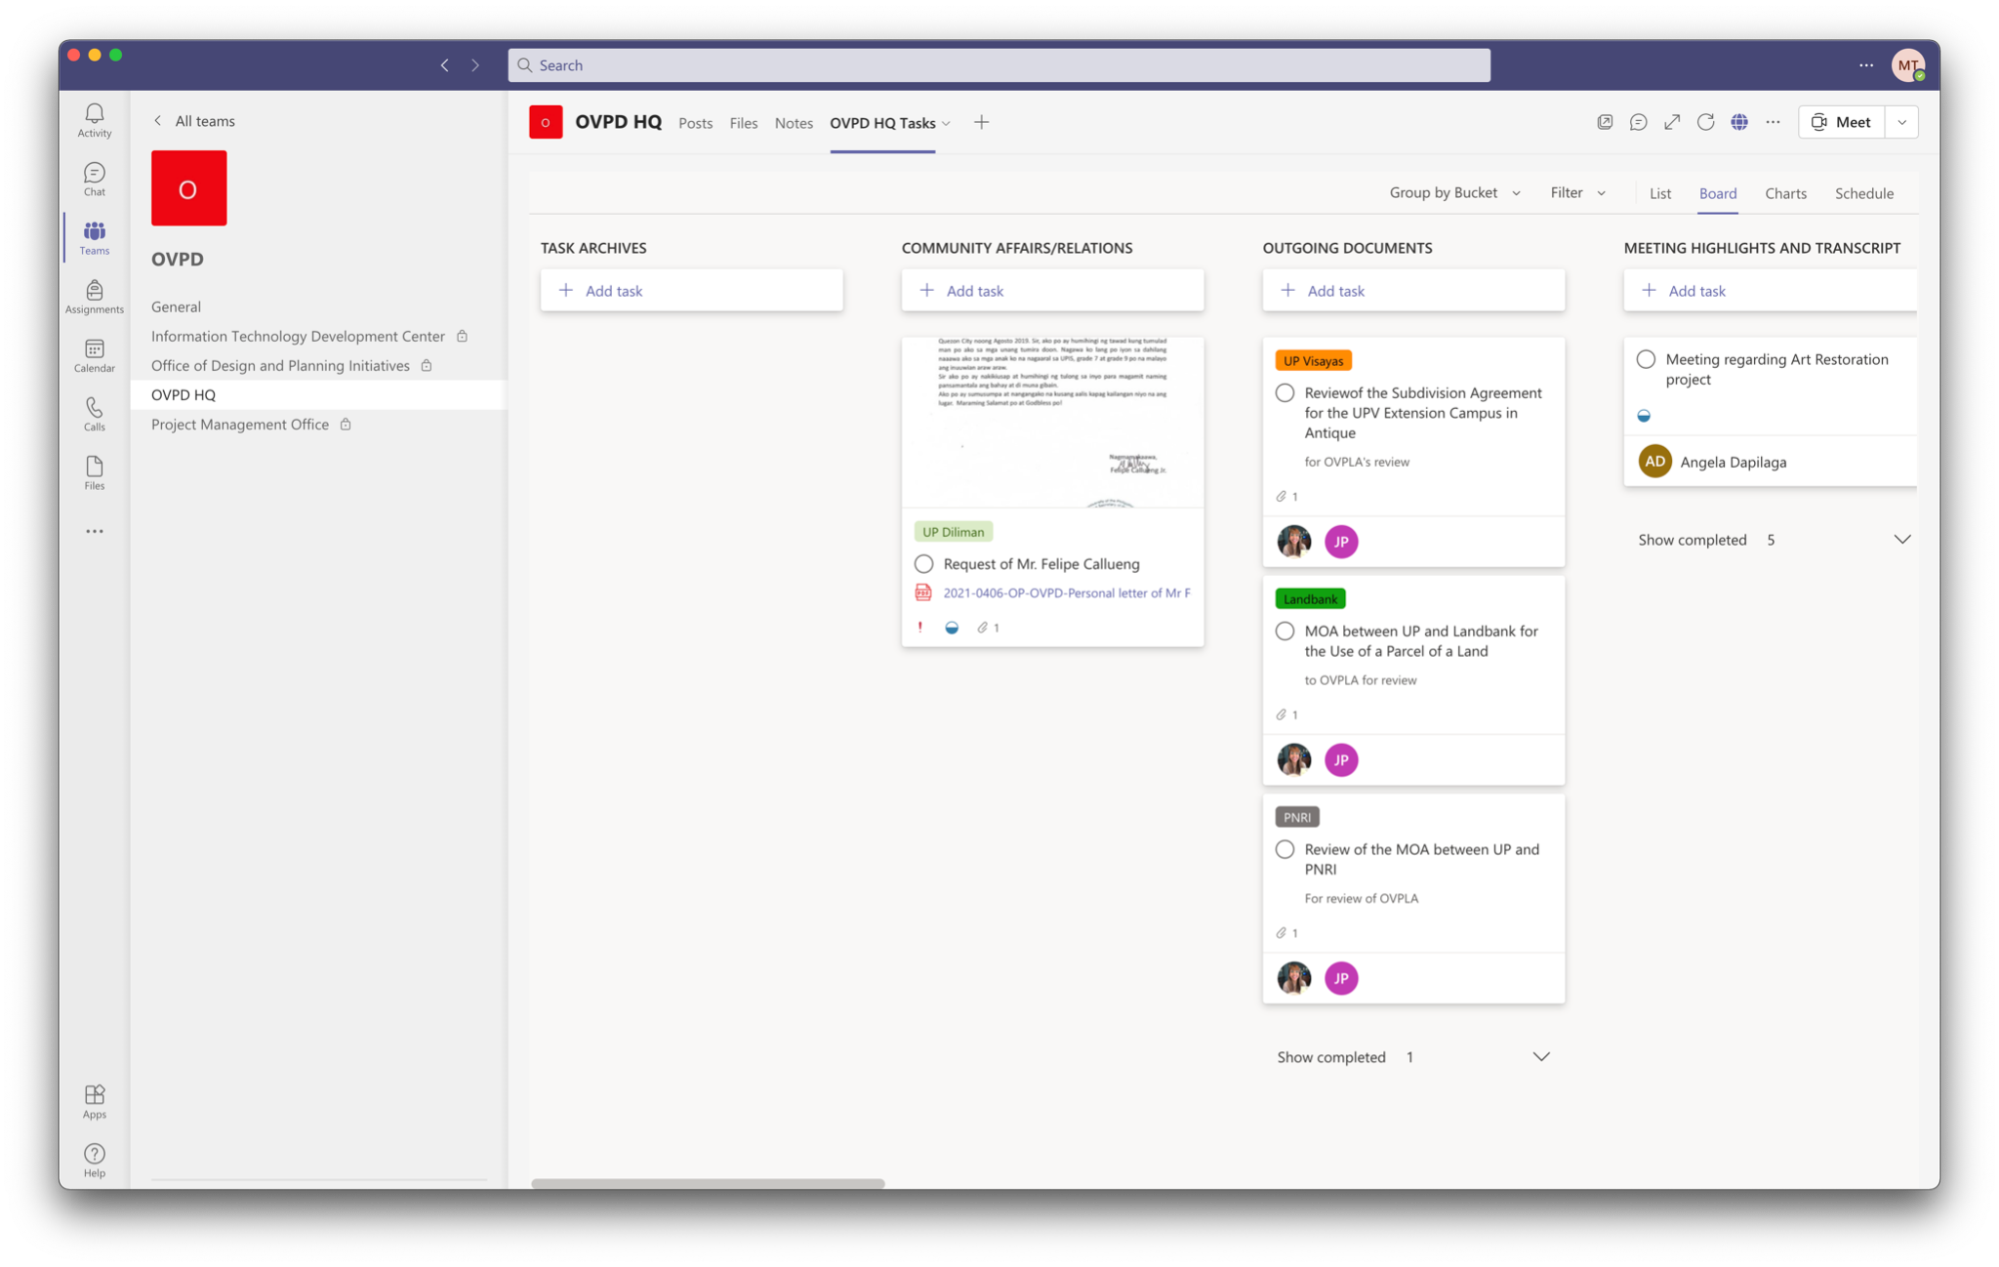Mark Art Restoration meeting task complete
Viewport: 1999px width, 1267px height.
(1646, 359)
